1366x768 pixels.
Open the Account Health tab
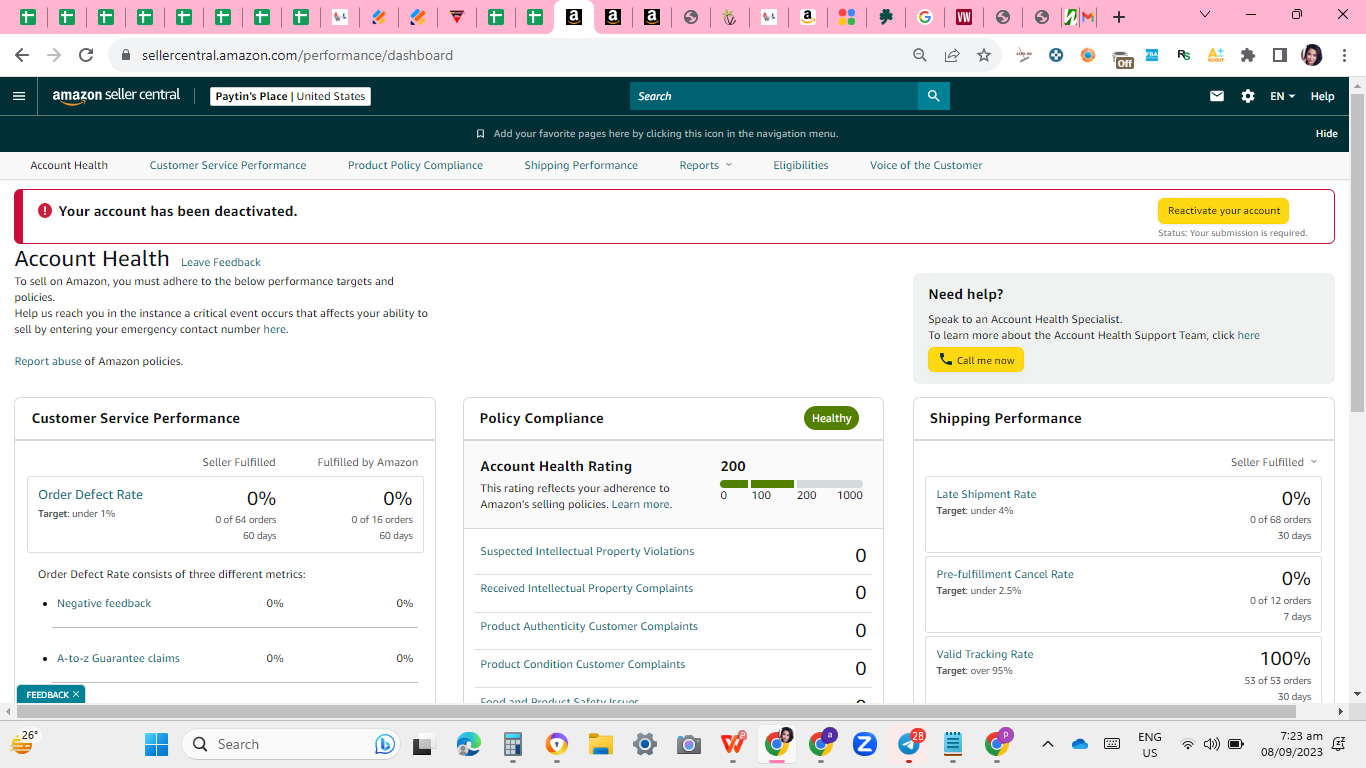point(69,165)
